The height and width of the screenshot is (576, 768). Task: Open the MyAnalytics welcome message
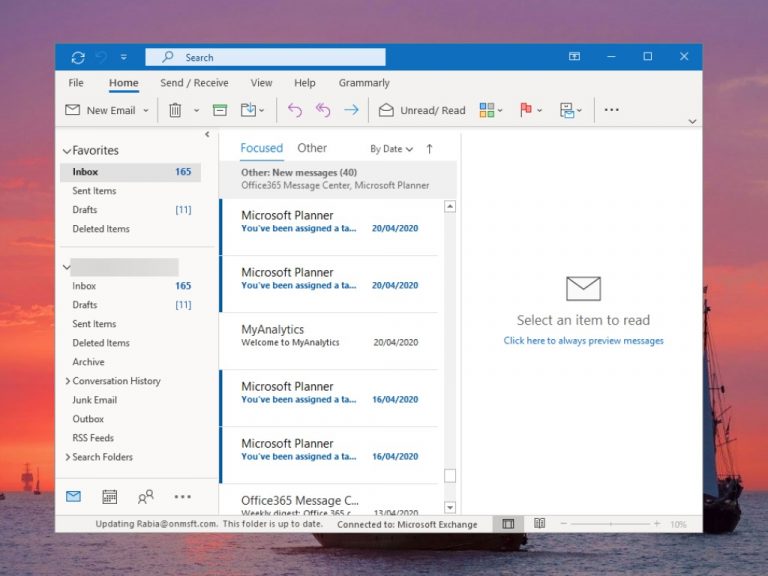point(329,341)
